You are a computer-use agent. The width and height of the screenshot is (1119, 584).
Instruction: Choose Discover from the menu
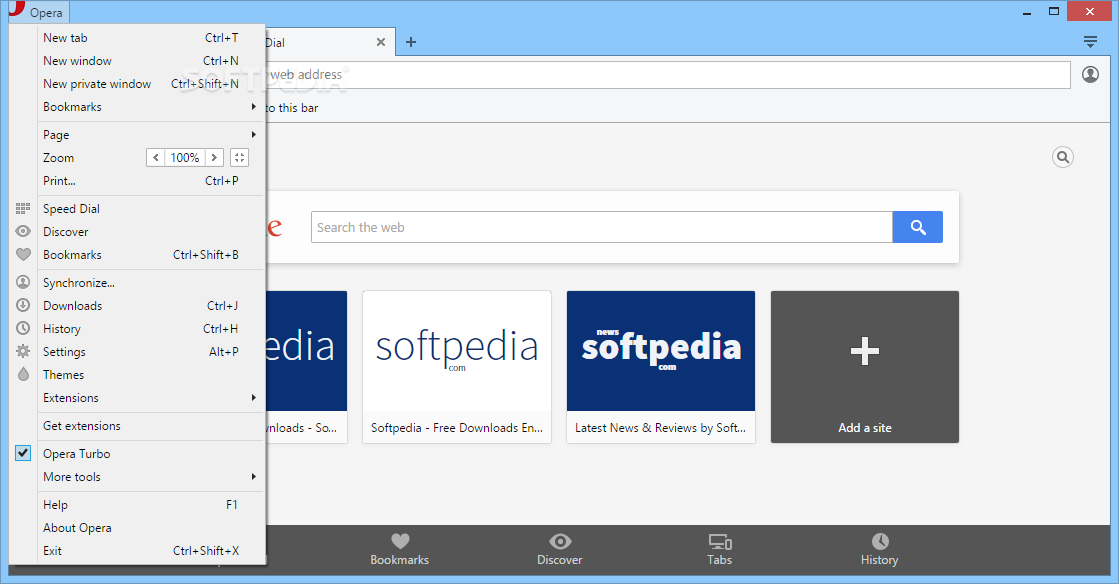pos(151,231)
